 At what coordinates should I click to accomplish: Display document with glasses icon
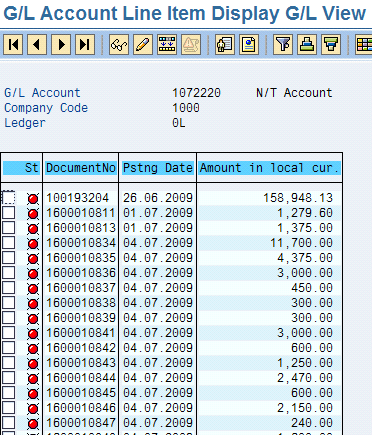coord(119,44)
